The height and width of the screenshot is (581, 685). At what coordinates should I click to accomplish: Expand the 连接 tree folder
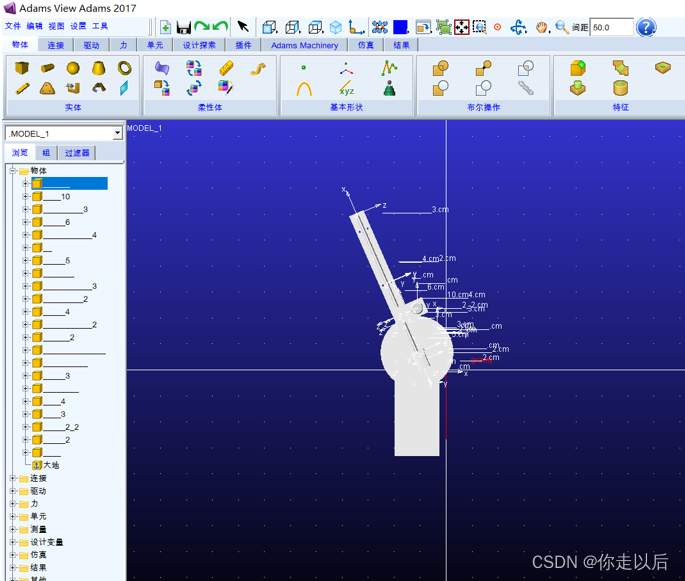coord(13,478)
